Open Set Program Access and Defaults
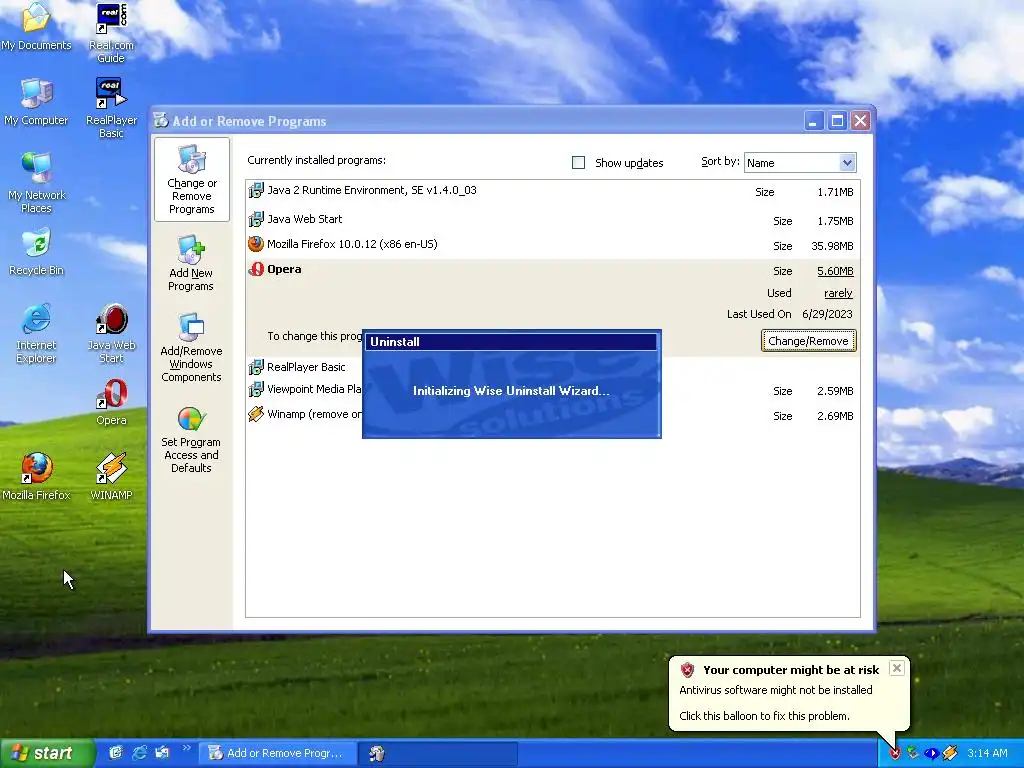The width and height of the screenshot is (1024, 768). (191, 438)
